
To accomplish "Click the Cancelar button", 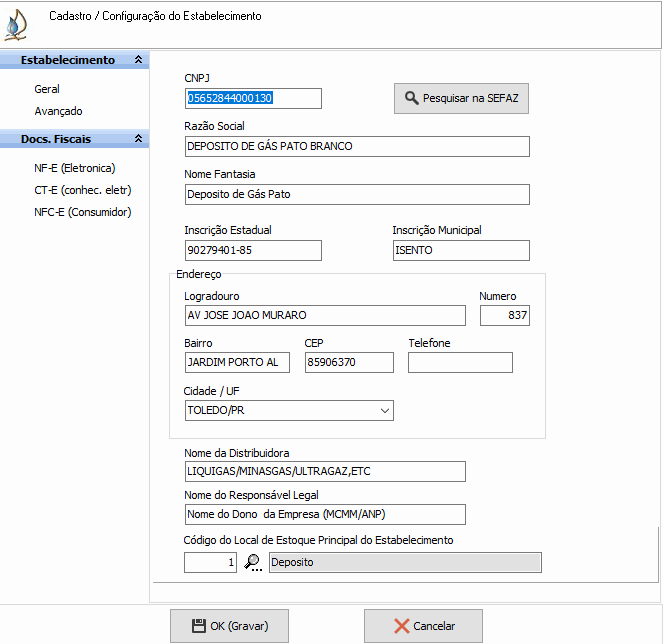I will pos(423,626).
